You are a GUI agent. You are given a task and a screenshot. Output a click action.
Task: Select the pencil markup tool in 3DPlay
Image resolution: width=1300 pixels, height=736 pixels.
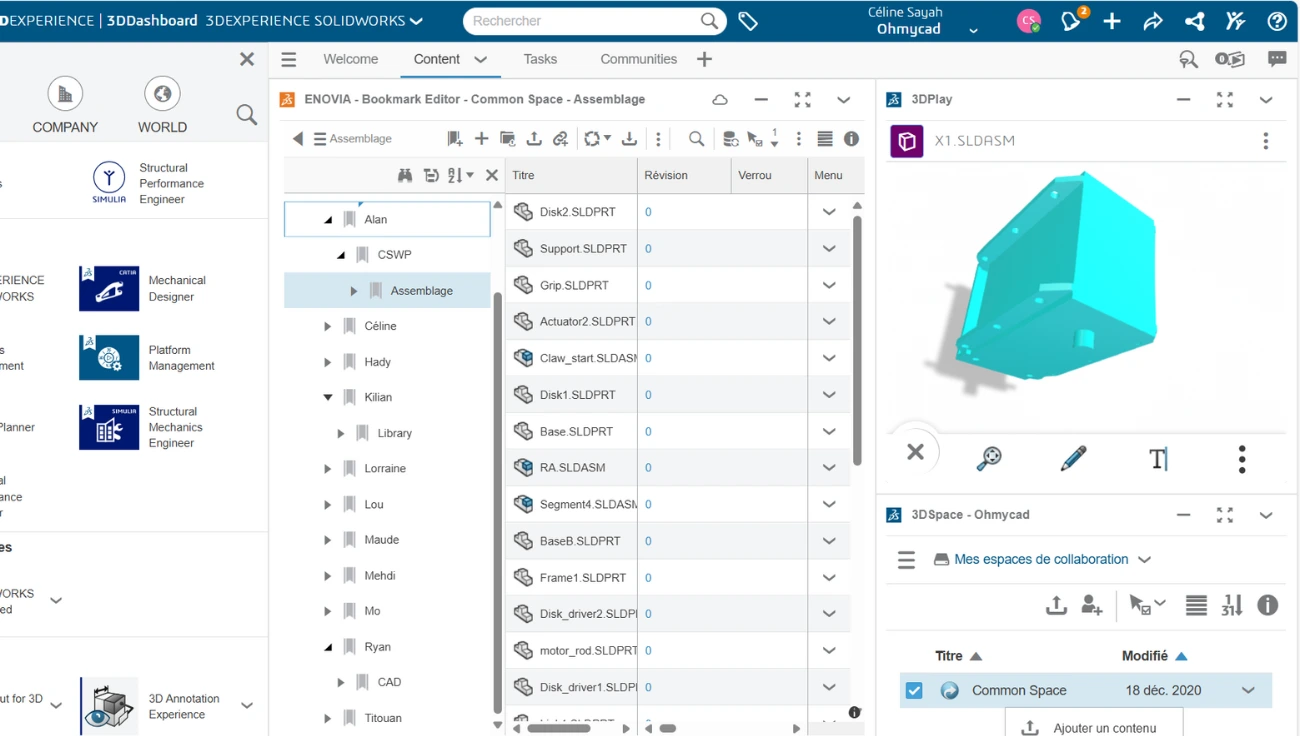(1073, 458)
